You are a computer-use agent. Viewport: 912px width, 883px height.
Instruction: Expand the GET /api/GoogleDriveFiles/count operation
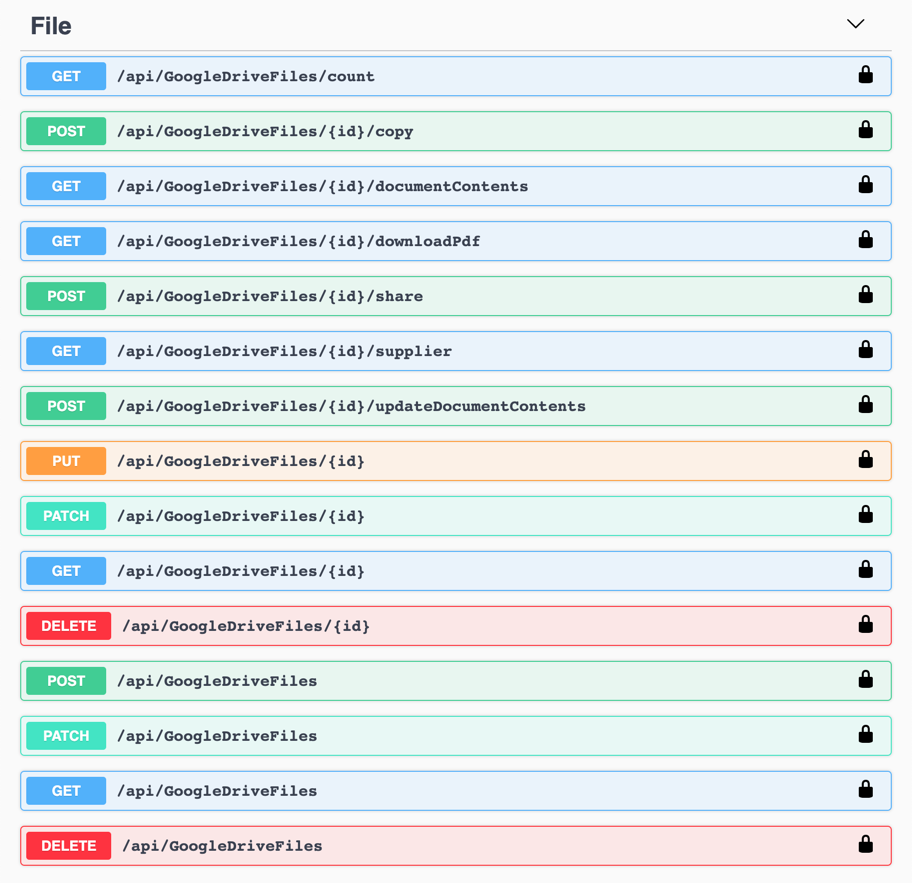(x=455, y=76)
